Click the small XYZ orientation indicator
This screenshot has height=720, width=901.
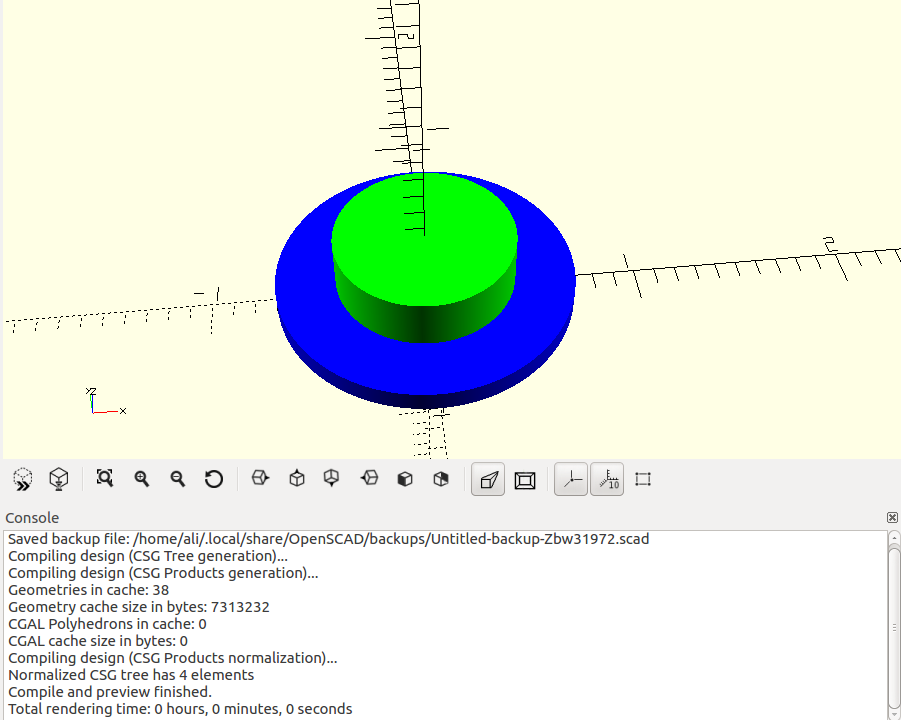(x=106, y=401)
